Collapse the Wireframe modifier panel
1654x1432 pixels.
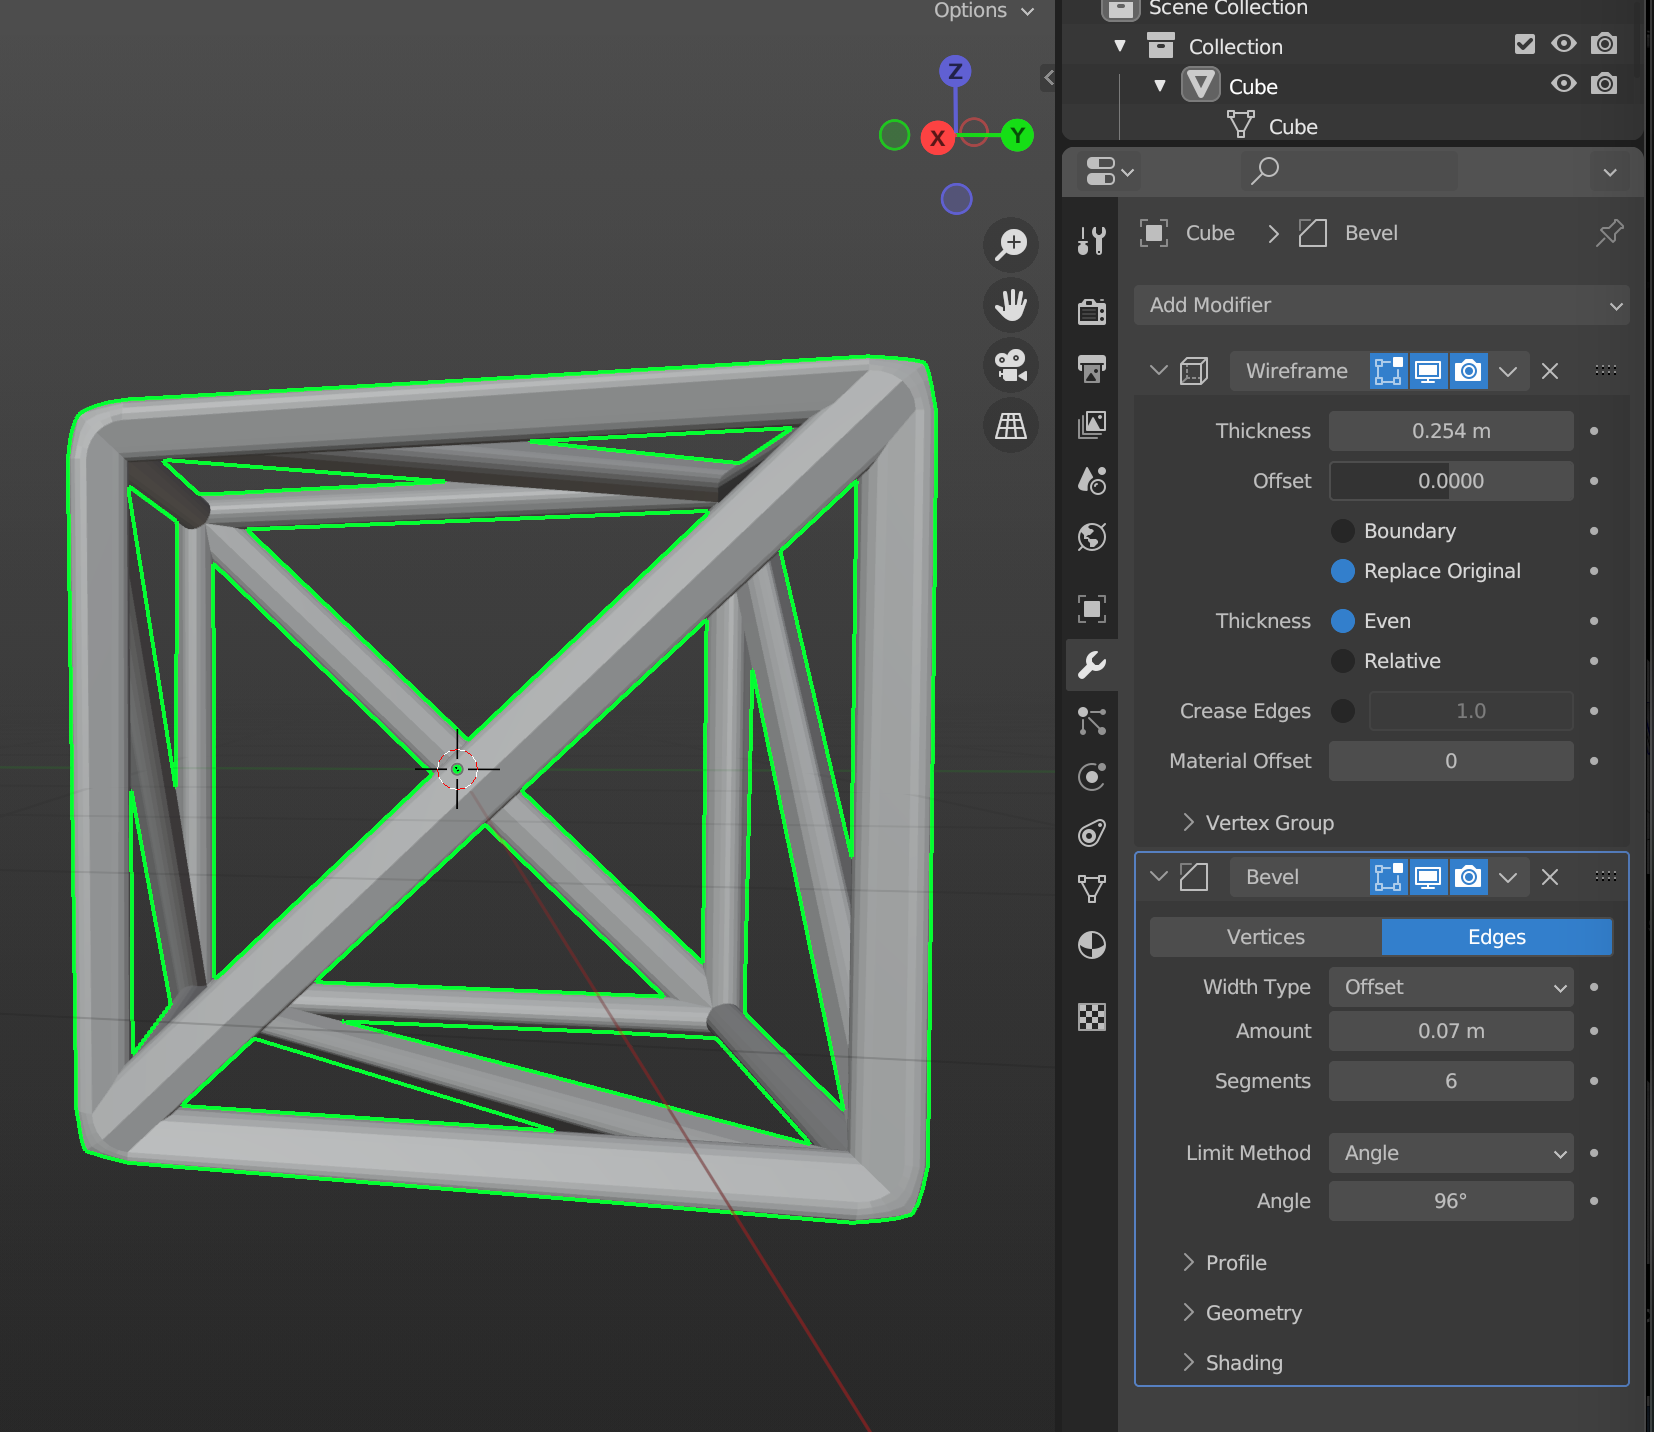(1159, 371)
